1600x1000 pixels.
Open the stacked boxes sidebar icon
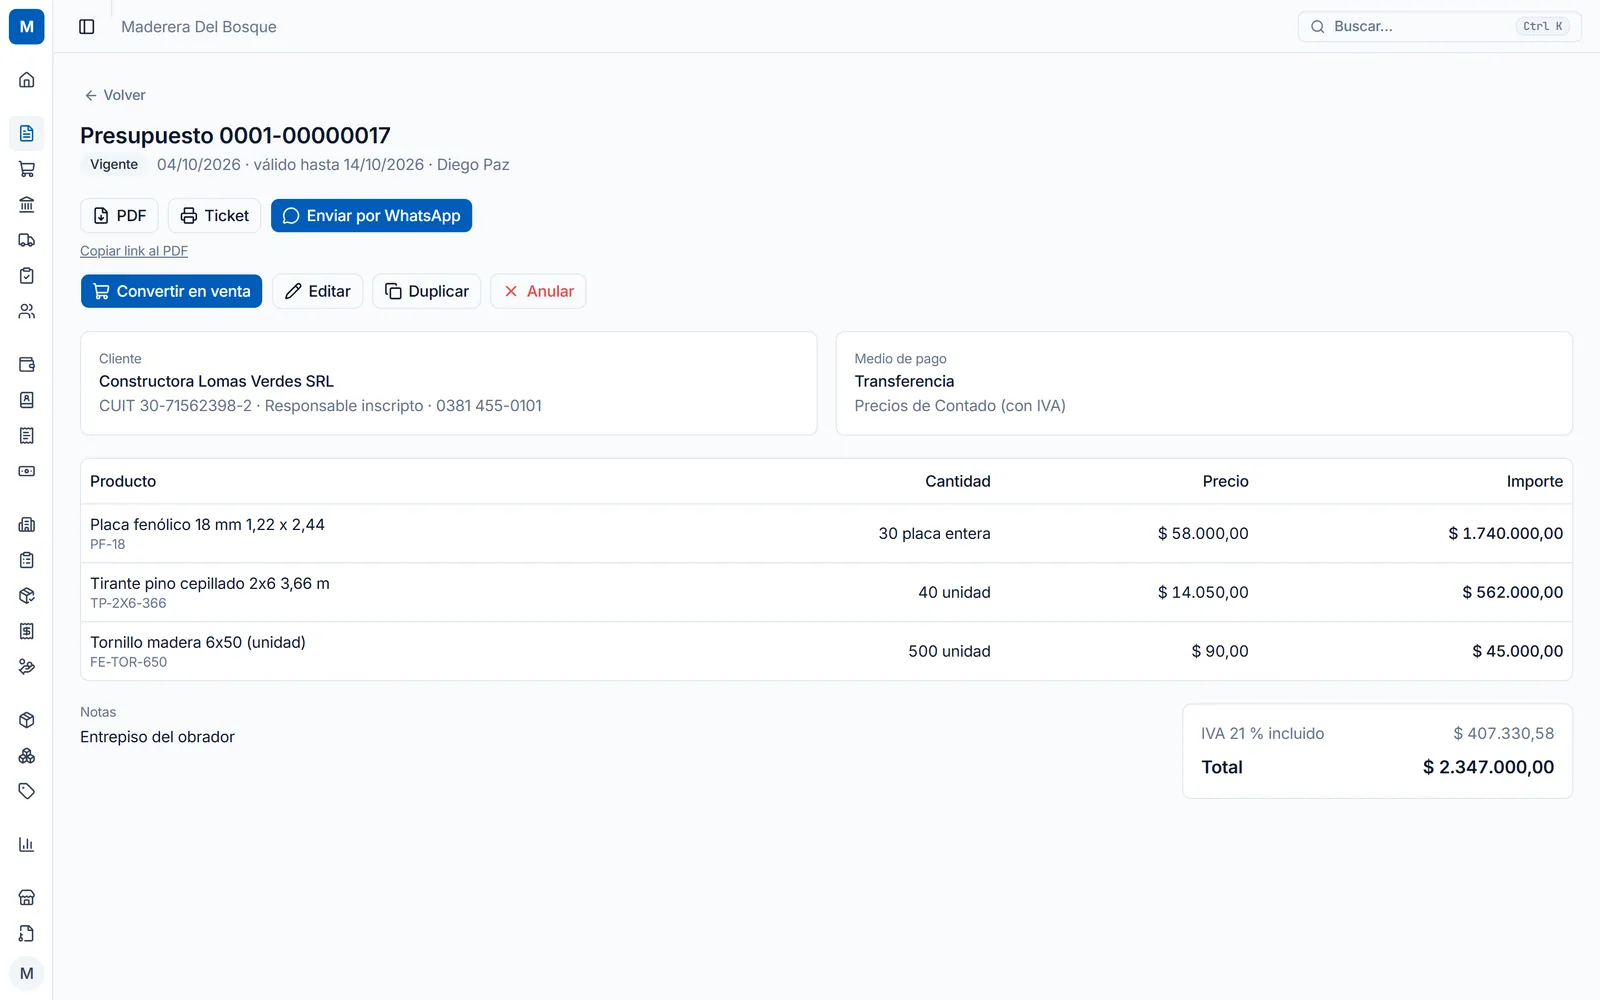27,756
